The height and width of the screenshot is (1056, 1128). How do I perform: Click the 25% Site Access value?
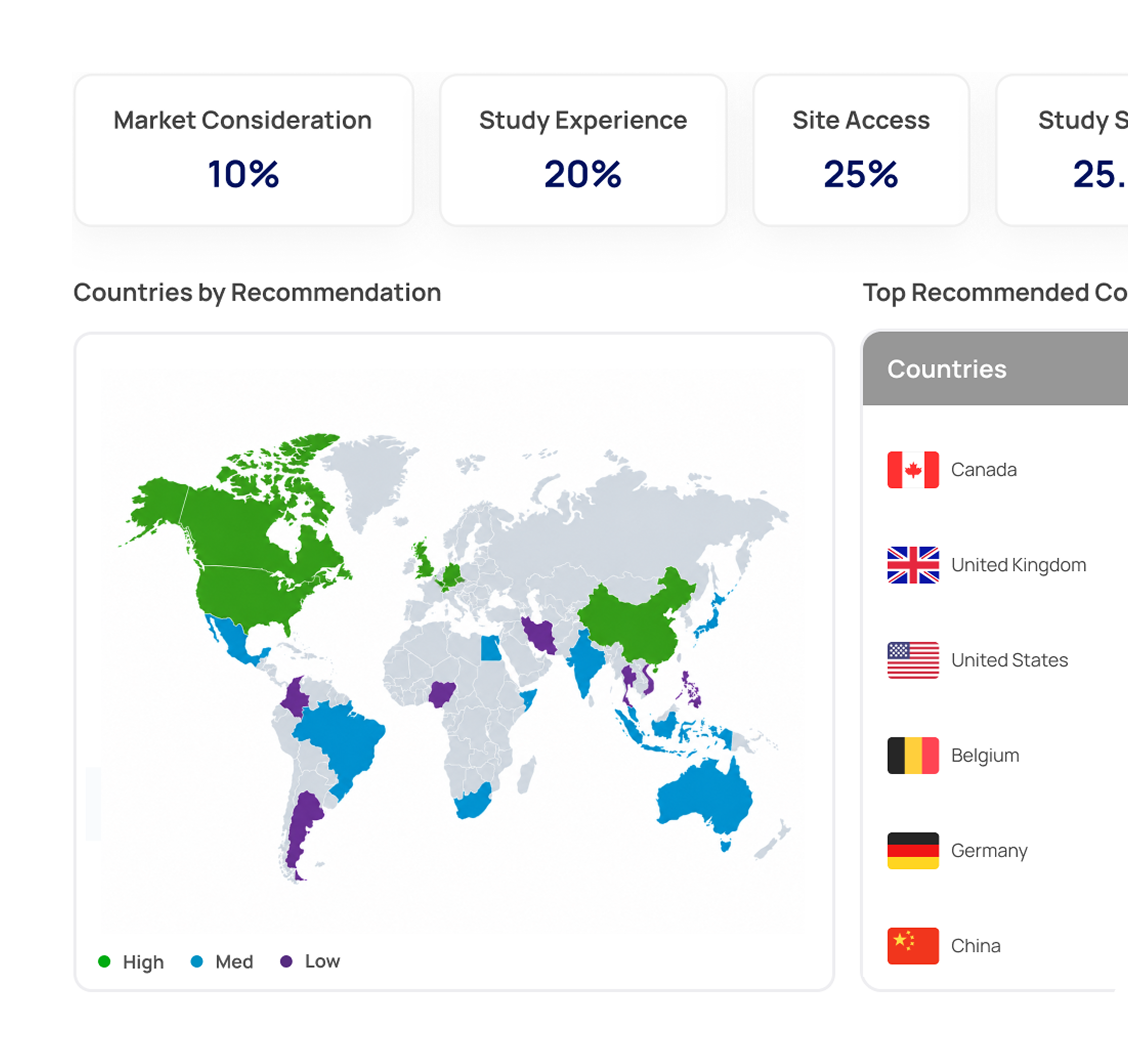click(861, 174)
